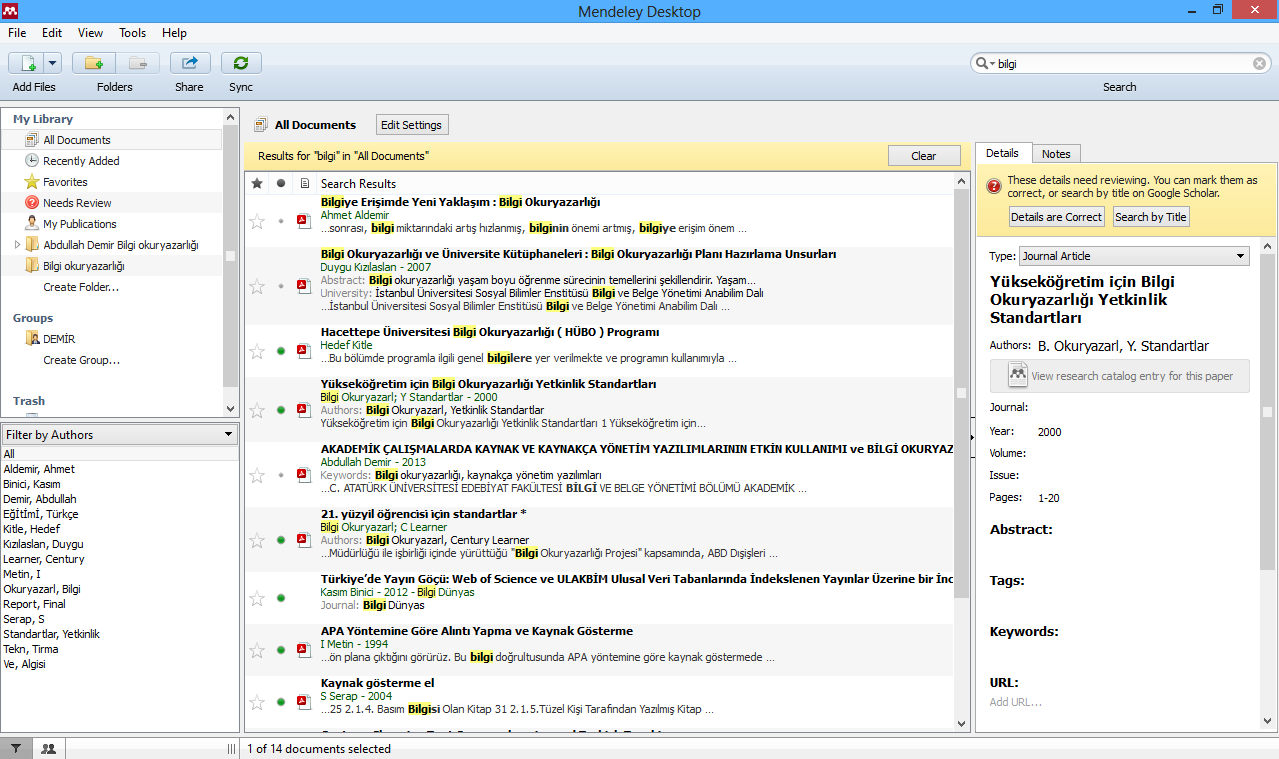The height and width of the screenshot is (759, 1279).
Task: Open the File menu
Action: 17,33
